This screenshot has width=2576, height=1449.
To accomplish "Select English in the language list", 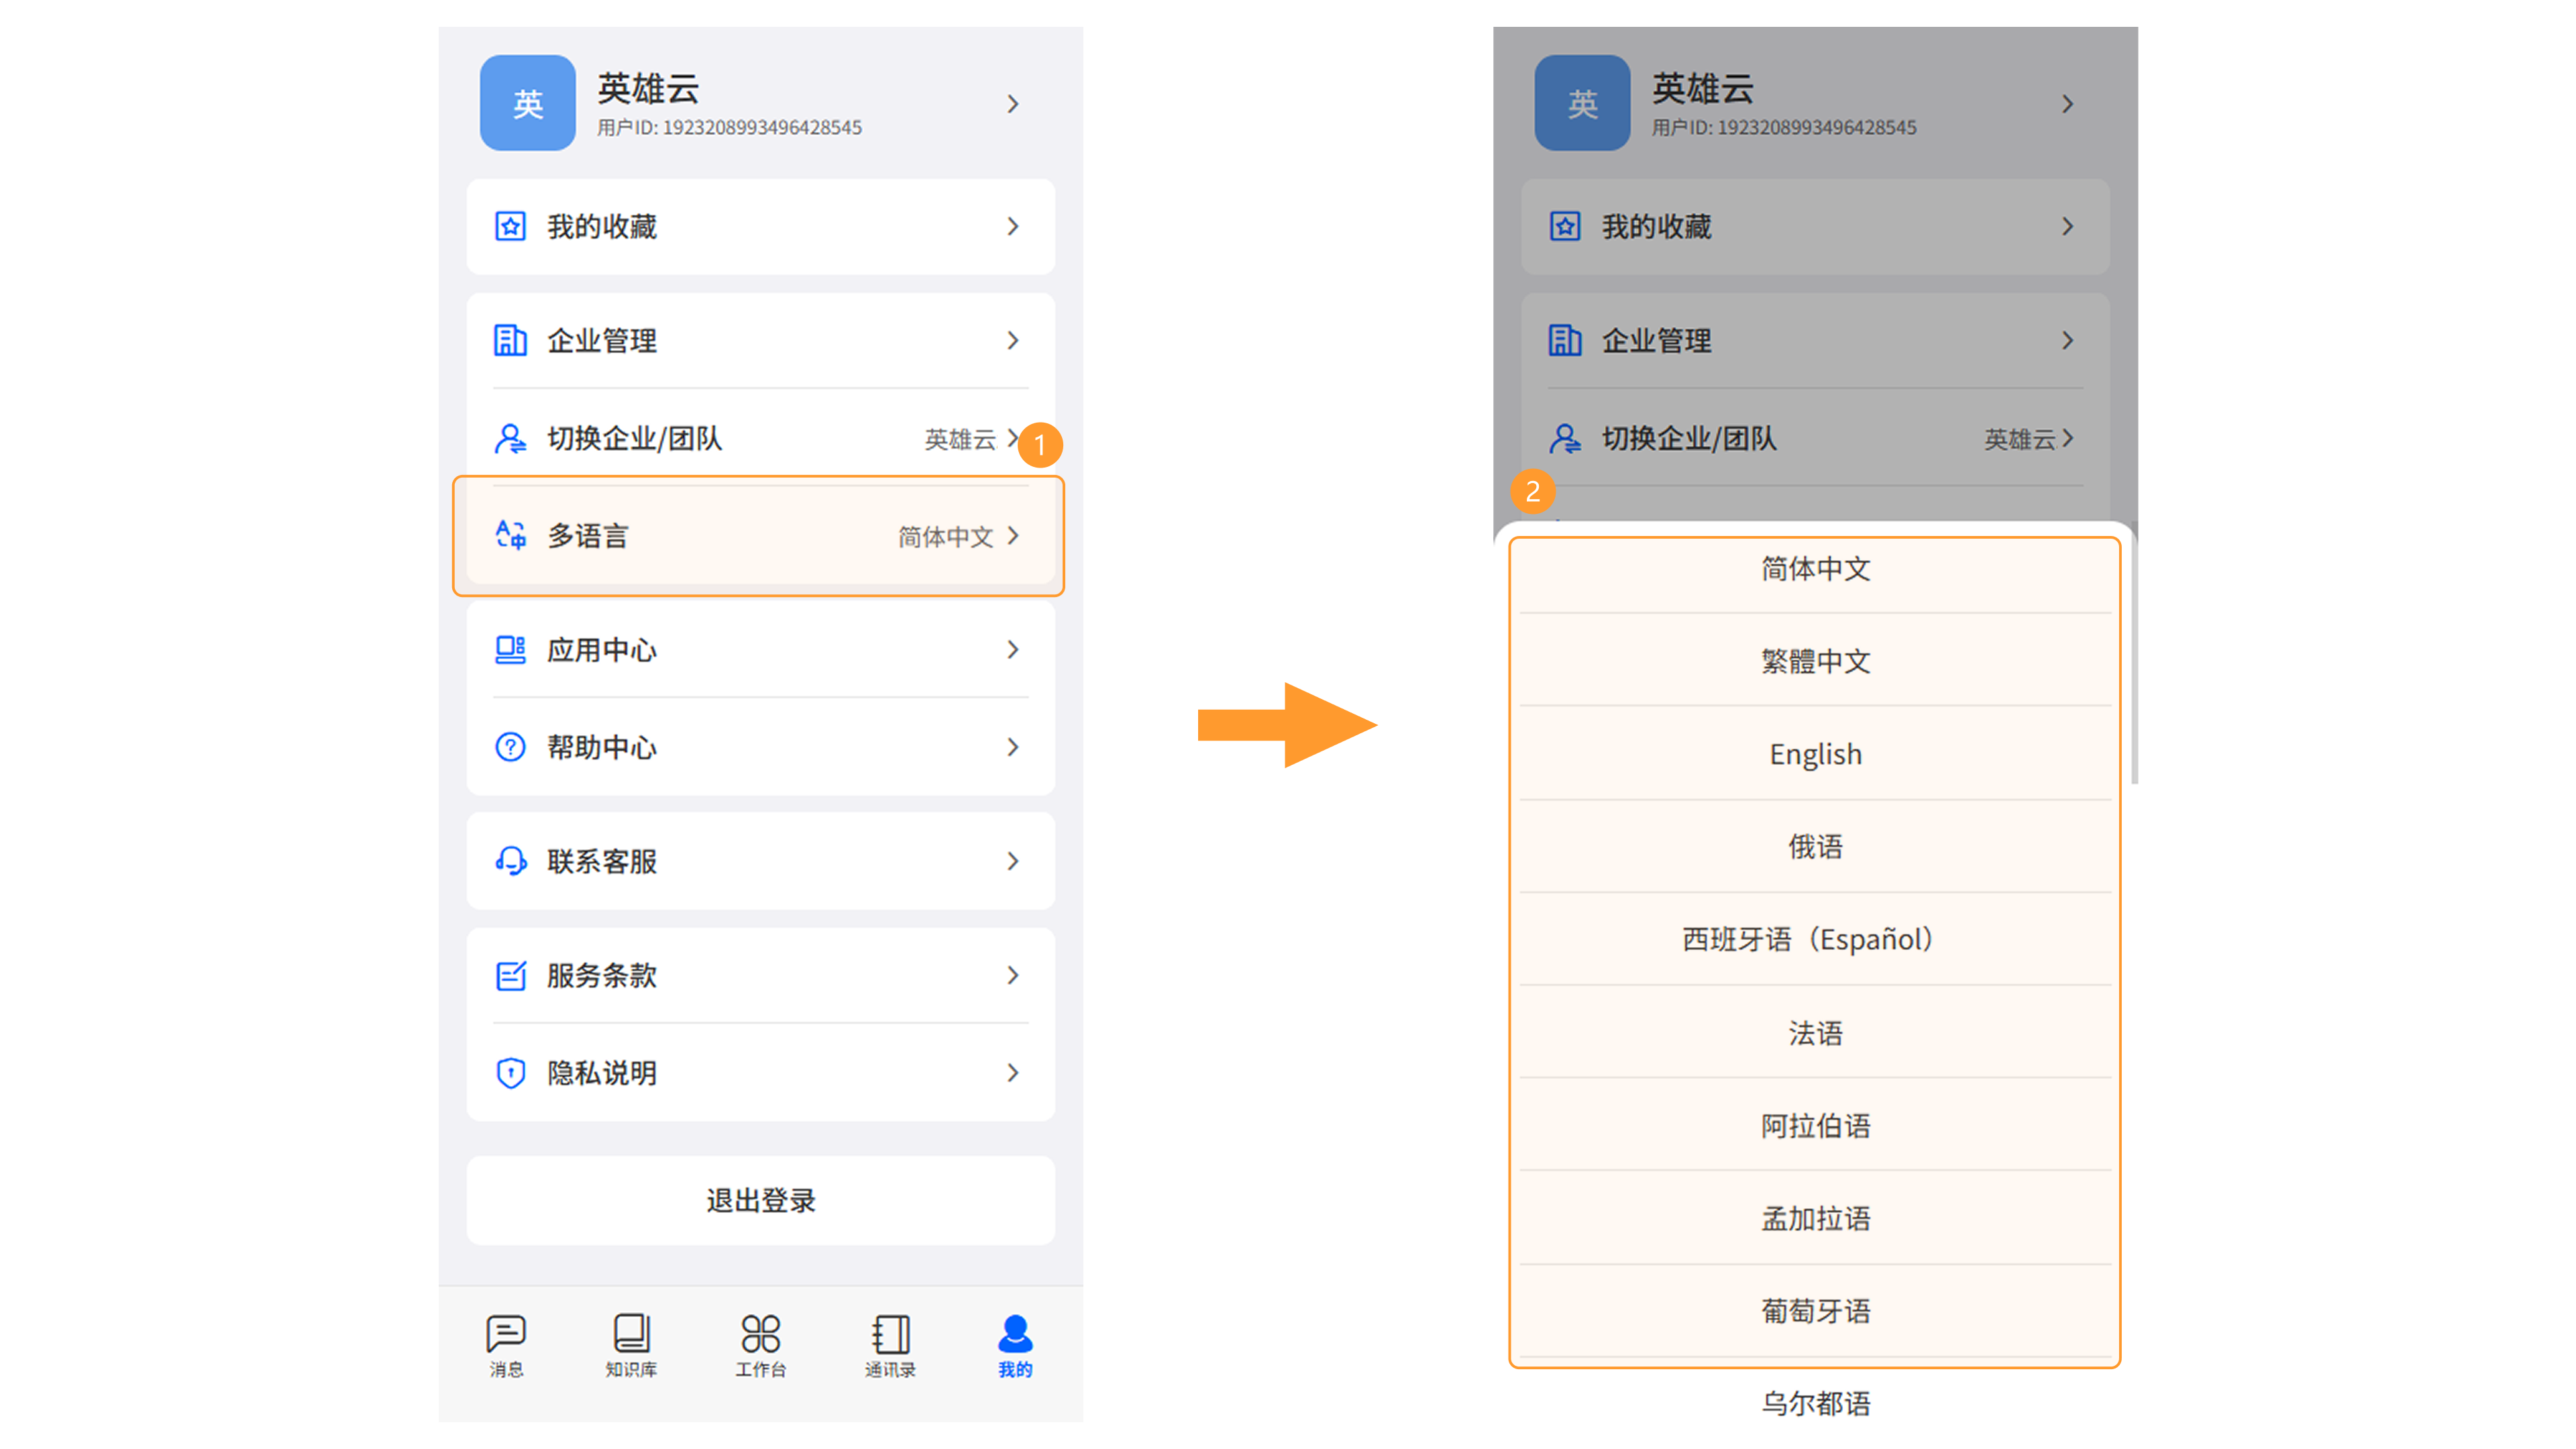I will coord(1815,754).
